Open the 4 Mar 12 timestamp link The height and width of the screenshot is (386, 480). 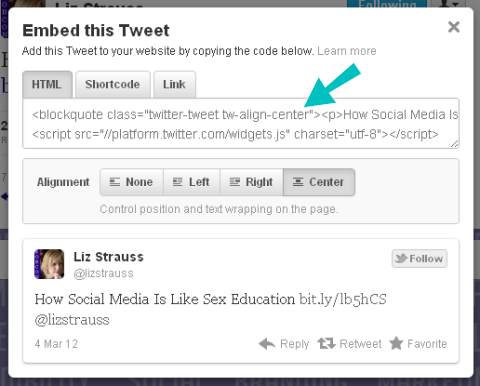(x=56, y=344)
